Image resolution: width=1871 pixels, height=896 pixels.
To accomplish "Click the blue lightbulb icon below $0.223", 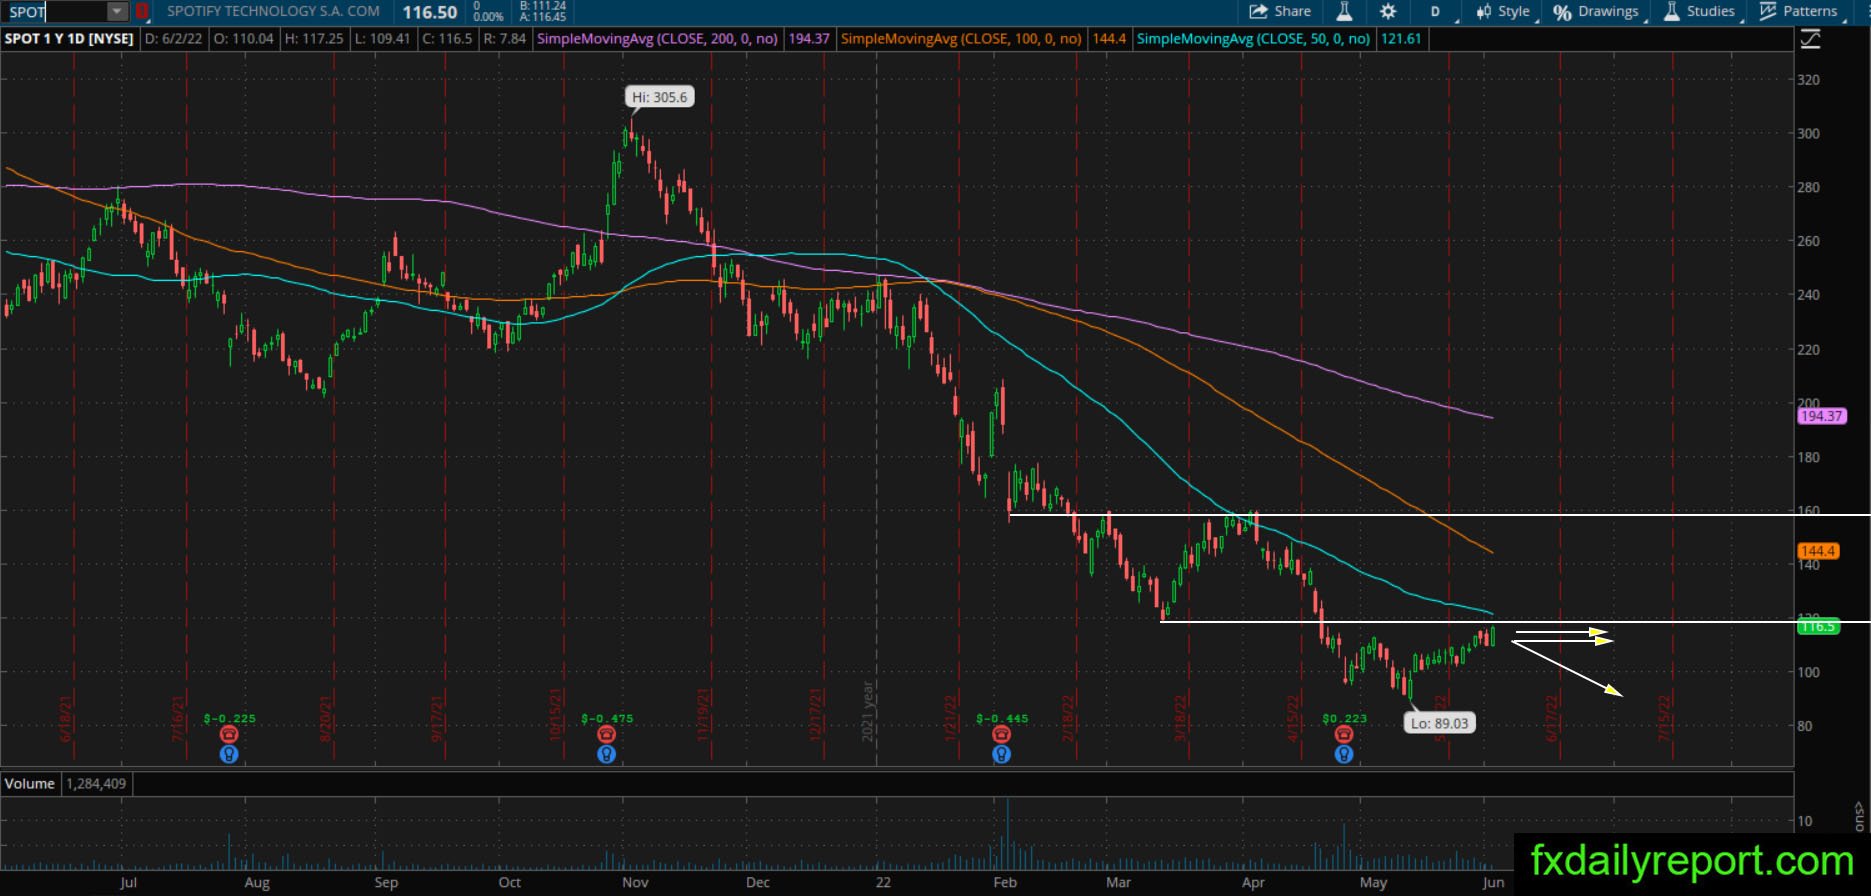I will point(1344,755).
